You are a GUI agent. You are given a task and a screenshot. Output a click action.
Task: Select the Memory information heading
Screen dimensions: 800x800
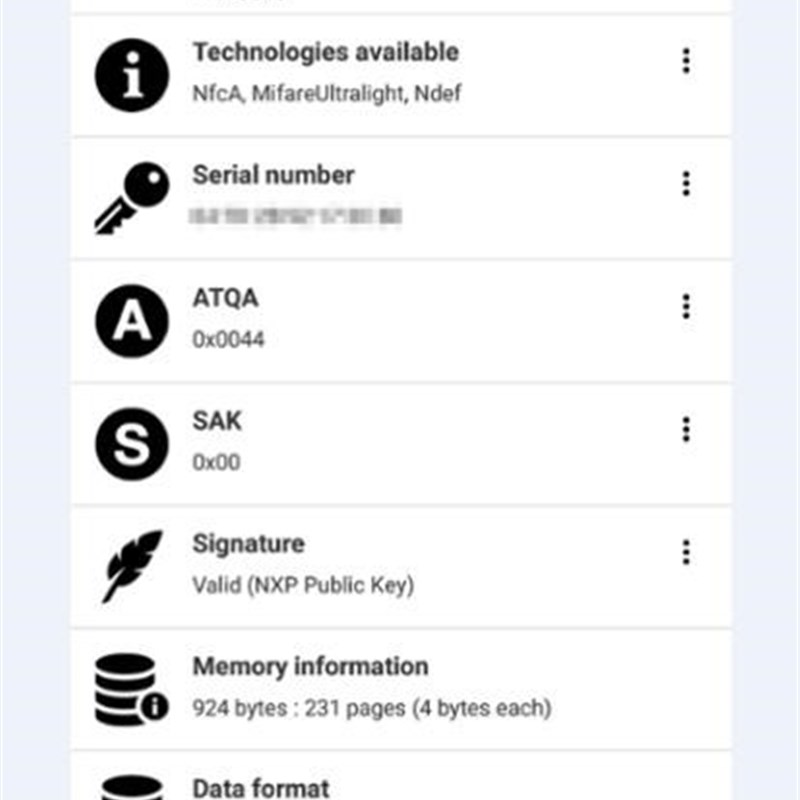310,666
